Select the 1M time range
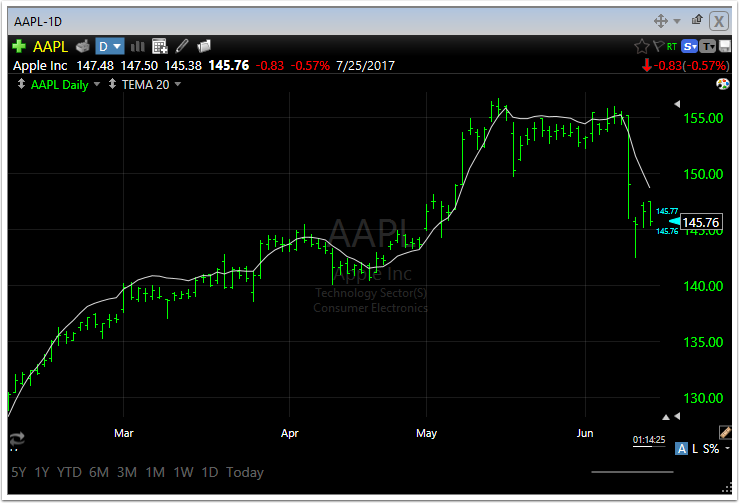Image resolution: width=739 pixels, height=503 pixels. click(x=155, y=472)
